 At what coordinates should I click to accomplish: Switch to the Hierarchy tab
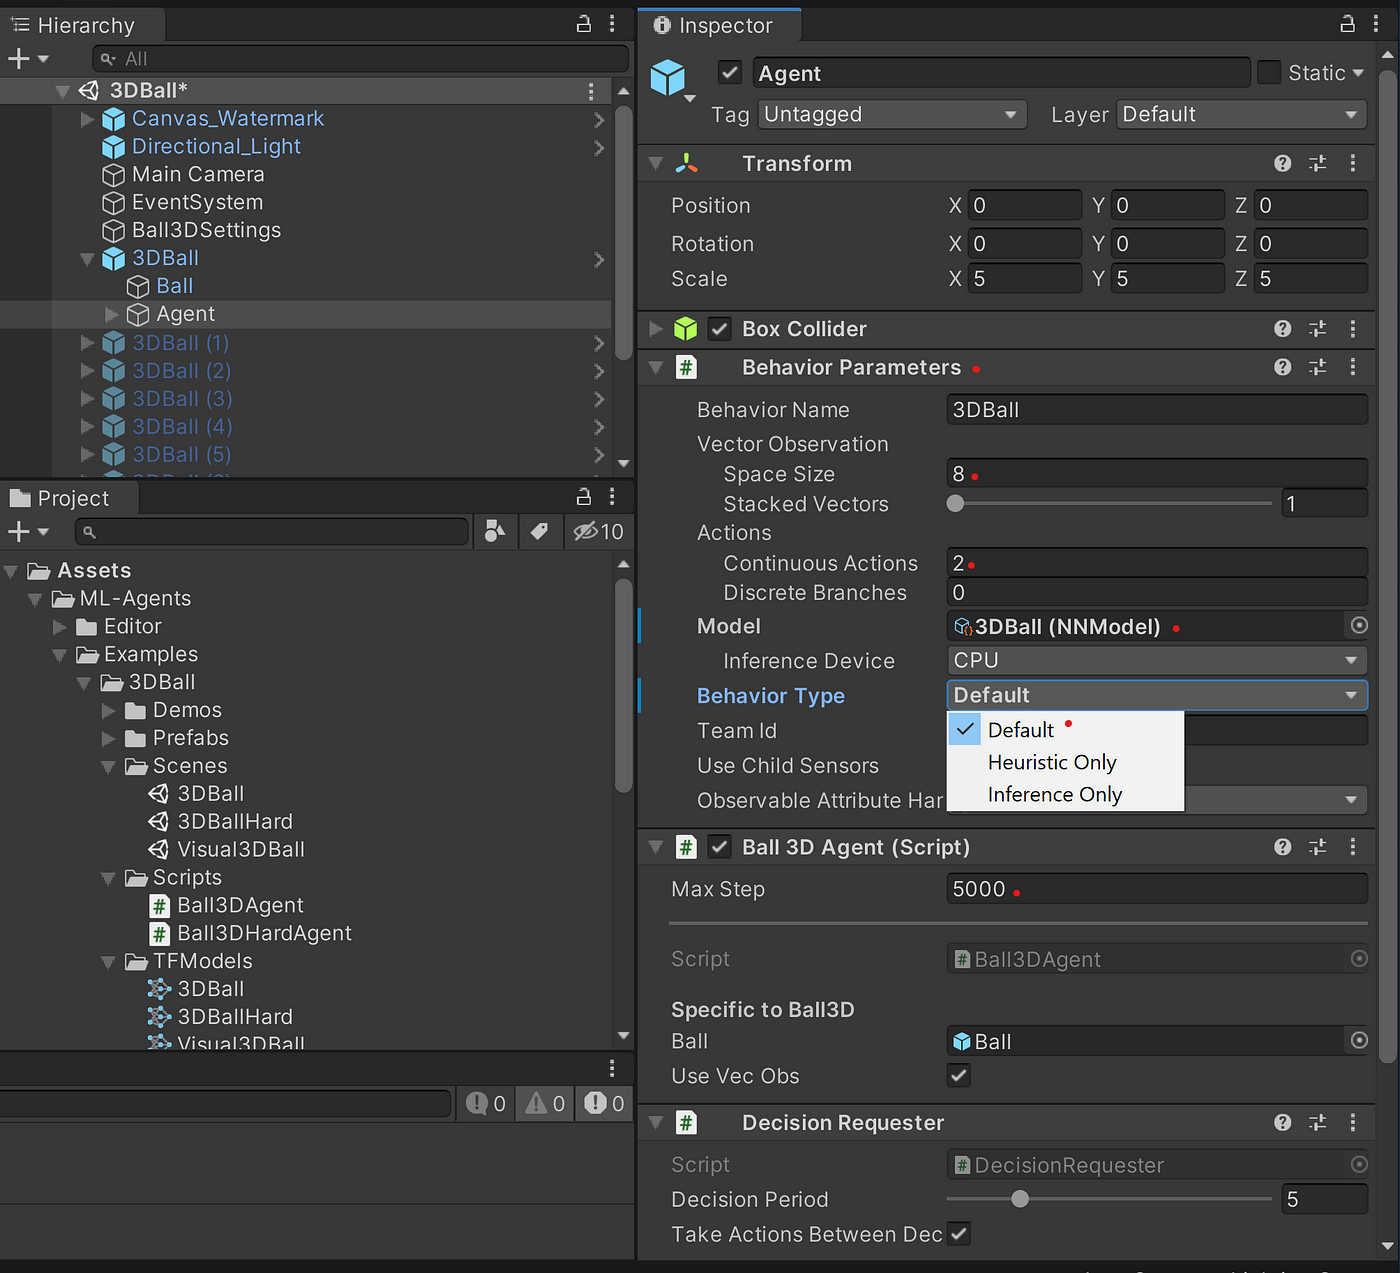point(83,25)
